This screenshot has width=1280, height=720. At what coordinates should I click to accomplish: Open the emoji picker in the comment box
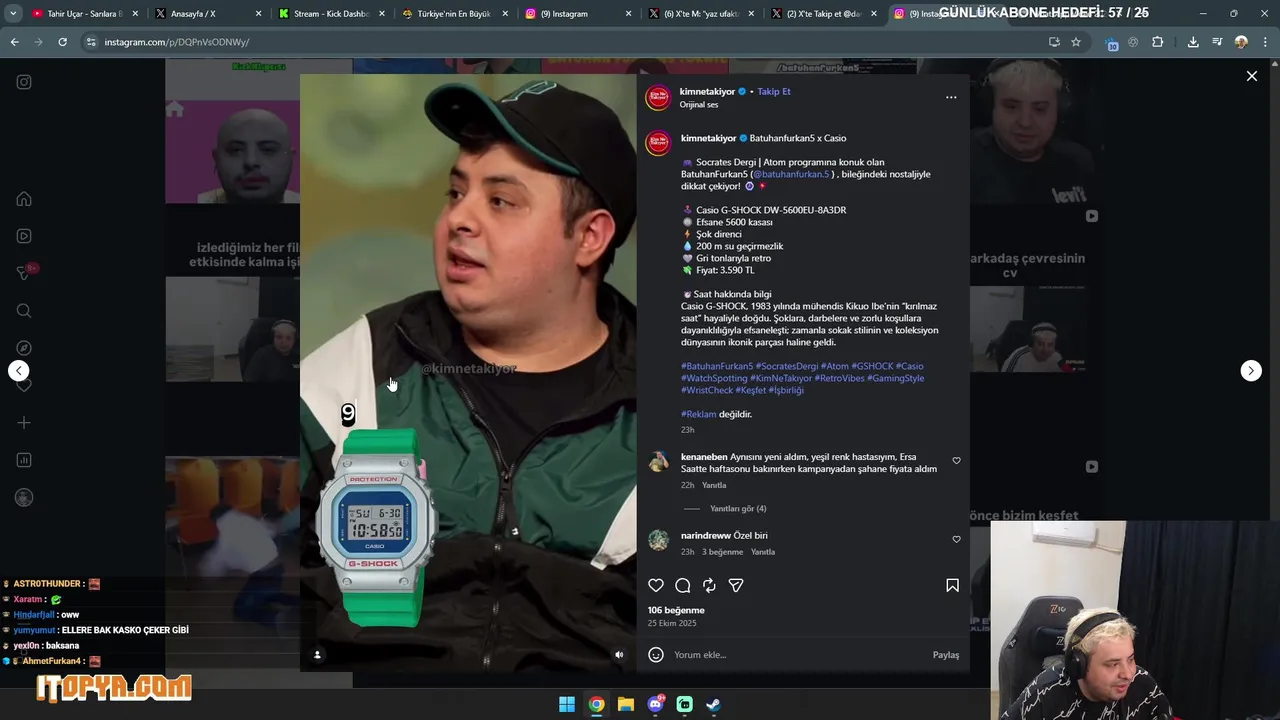click(x=656, y=655)
